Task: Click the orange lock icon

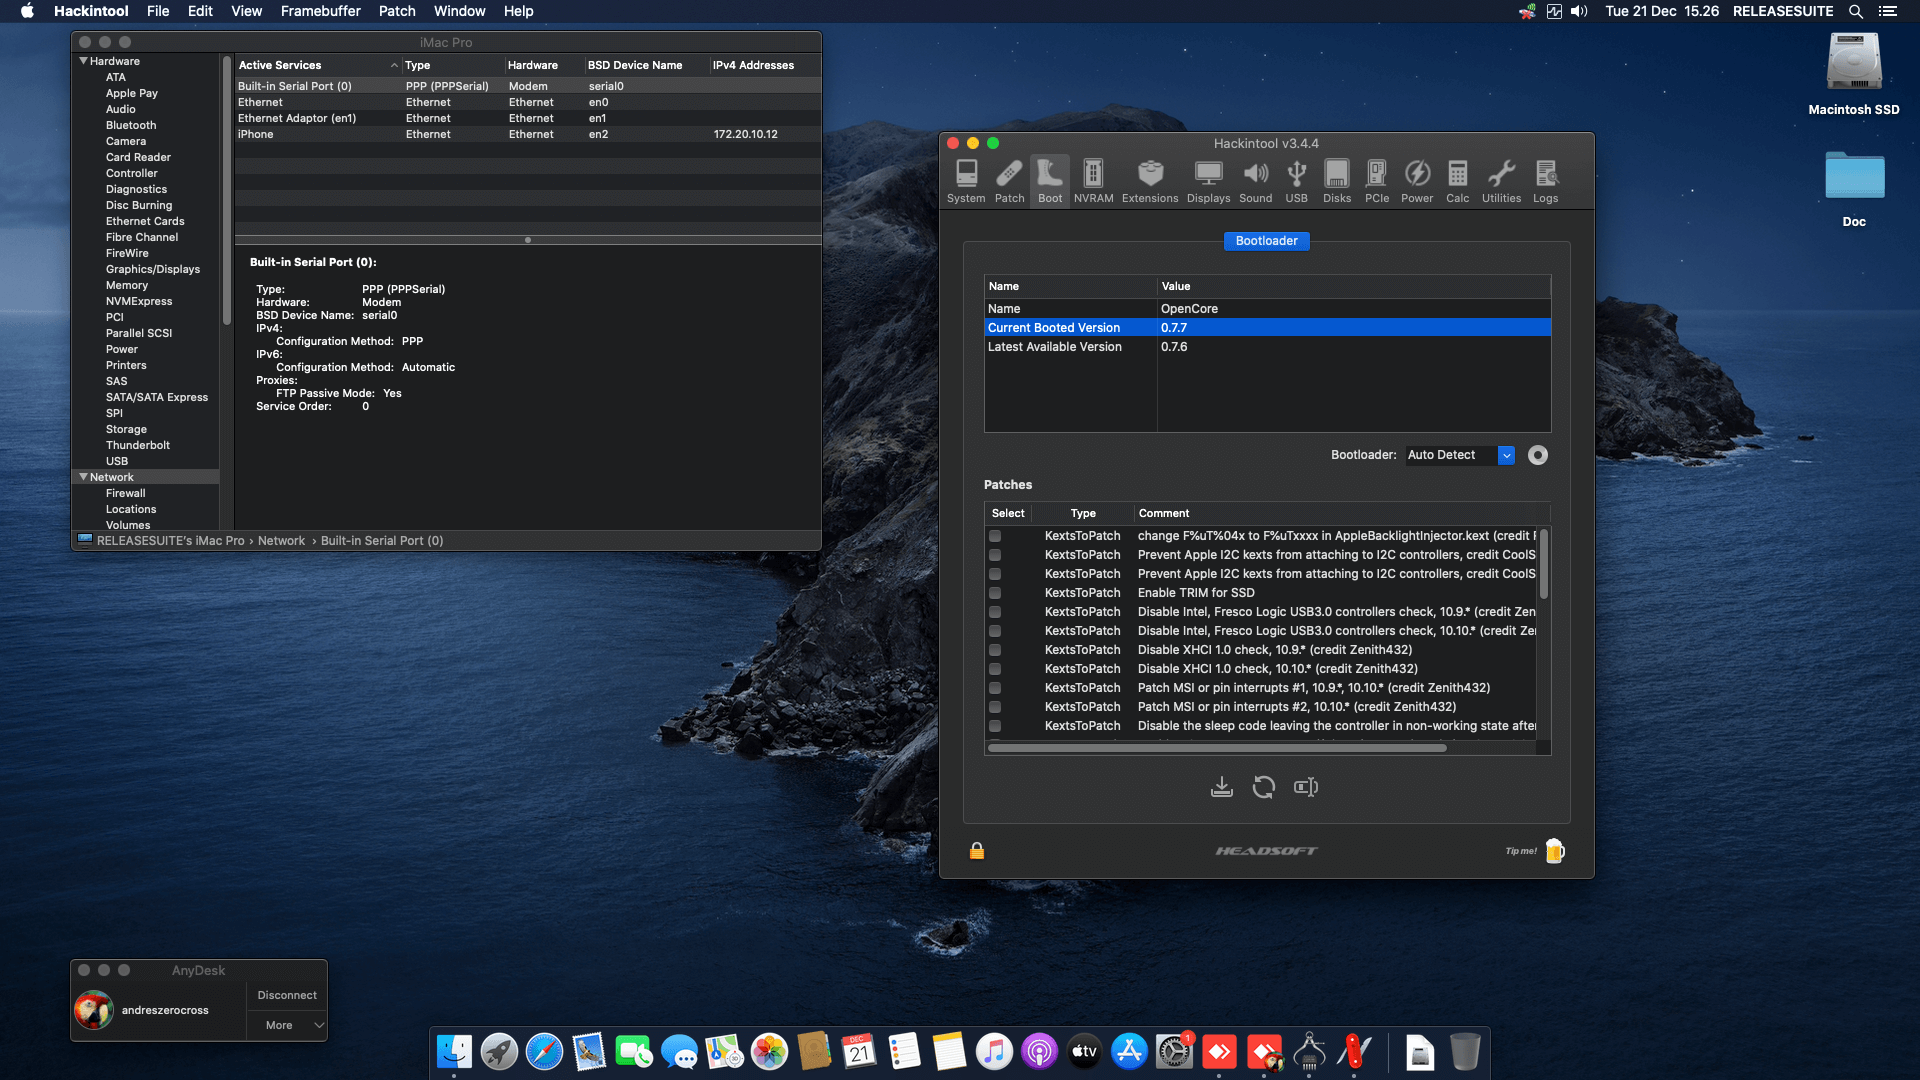Action: [977, 851]
